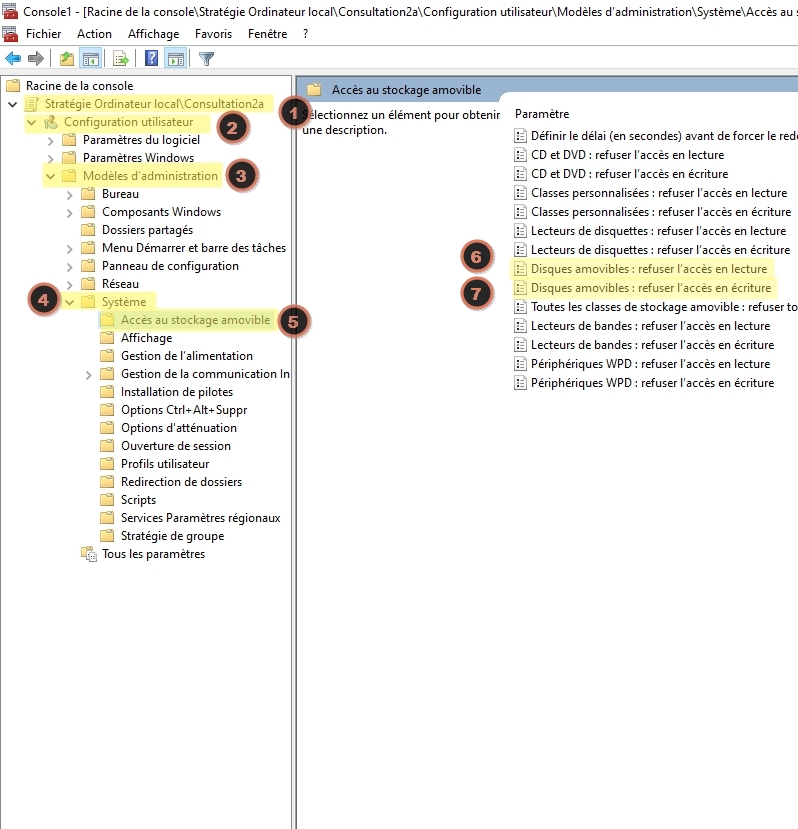Image resolution: width=798 pixels, height=829 pixels.
Task: Toggle the Action pane toolbar icon
Action: (x=175, y=58)
